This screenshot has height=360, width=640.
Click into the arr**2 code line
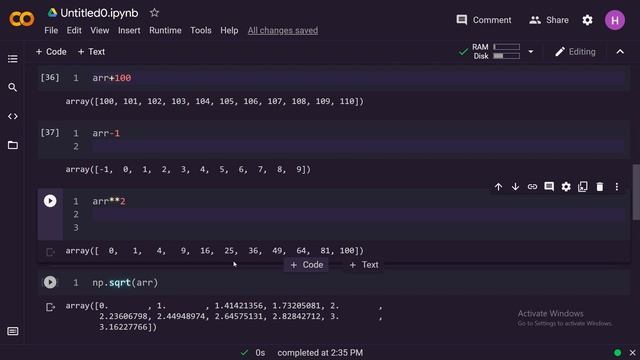[x=359, y=201]
